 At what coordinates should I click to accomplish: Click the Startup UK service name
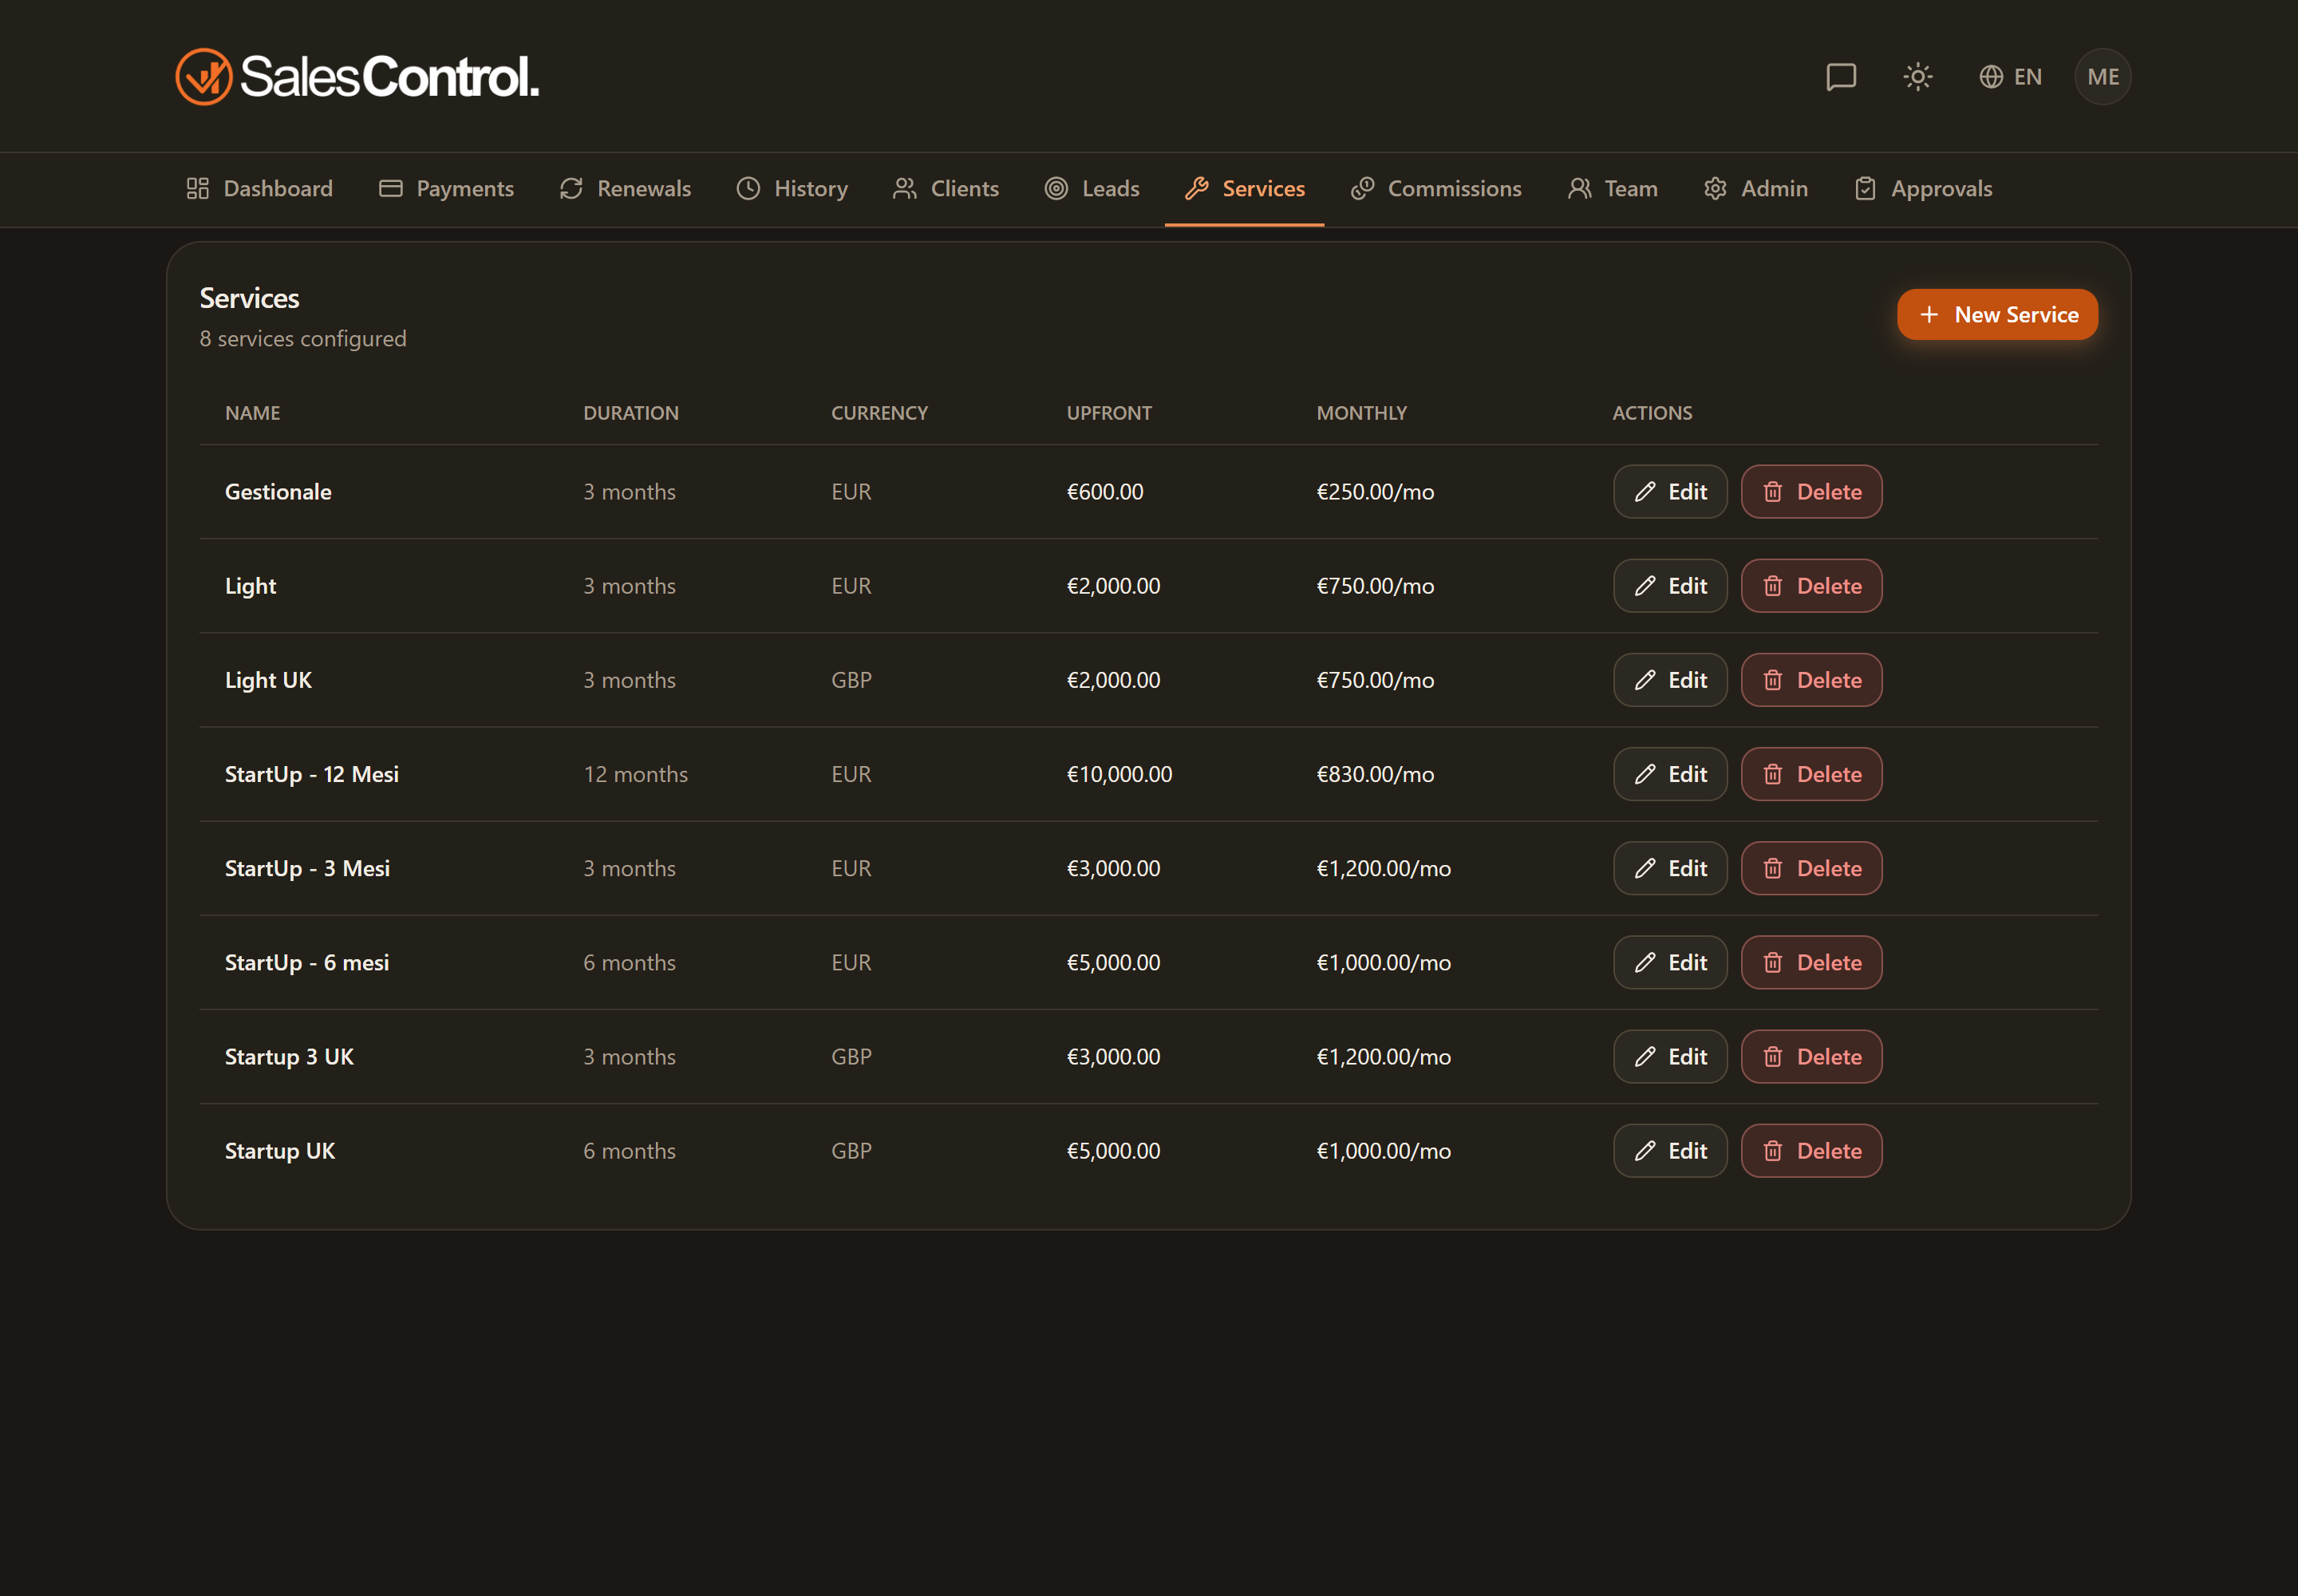click(x=280, y=1151)
